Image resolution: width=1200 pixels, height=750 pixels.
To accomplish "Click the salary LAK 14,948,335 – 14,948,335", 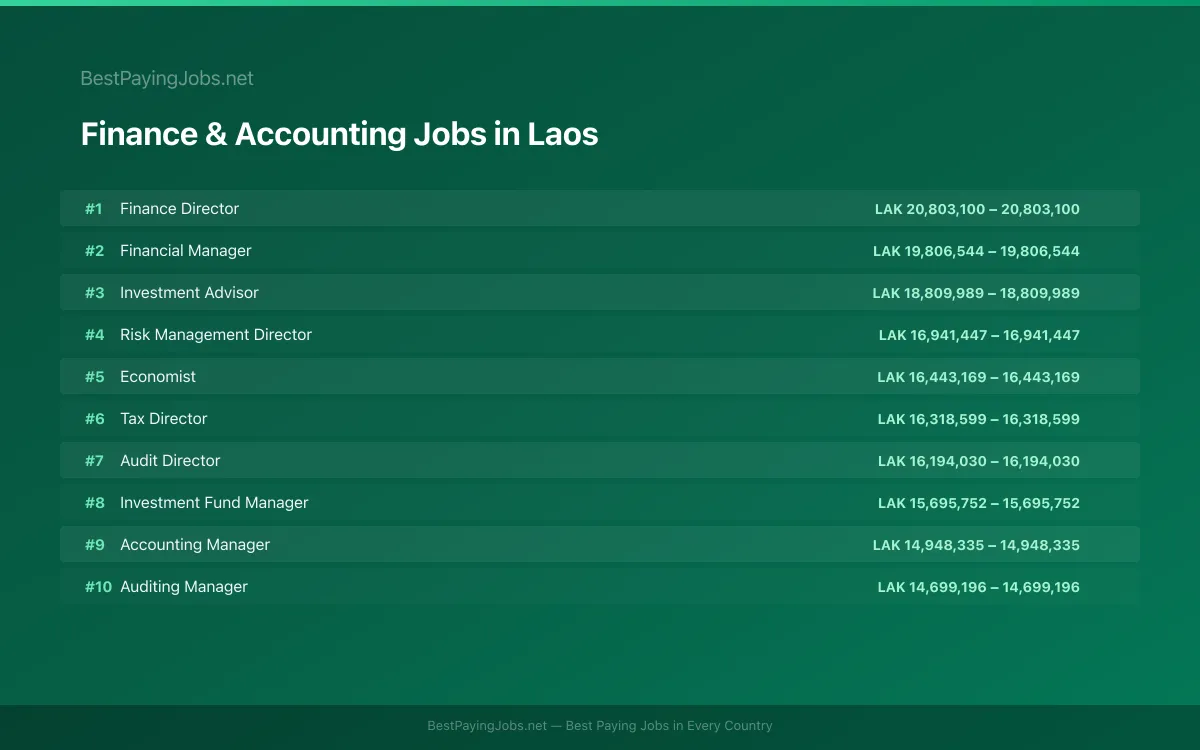I will click(976, 545).
